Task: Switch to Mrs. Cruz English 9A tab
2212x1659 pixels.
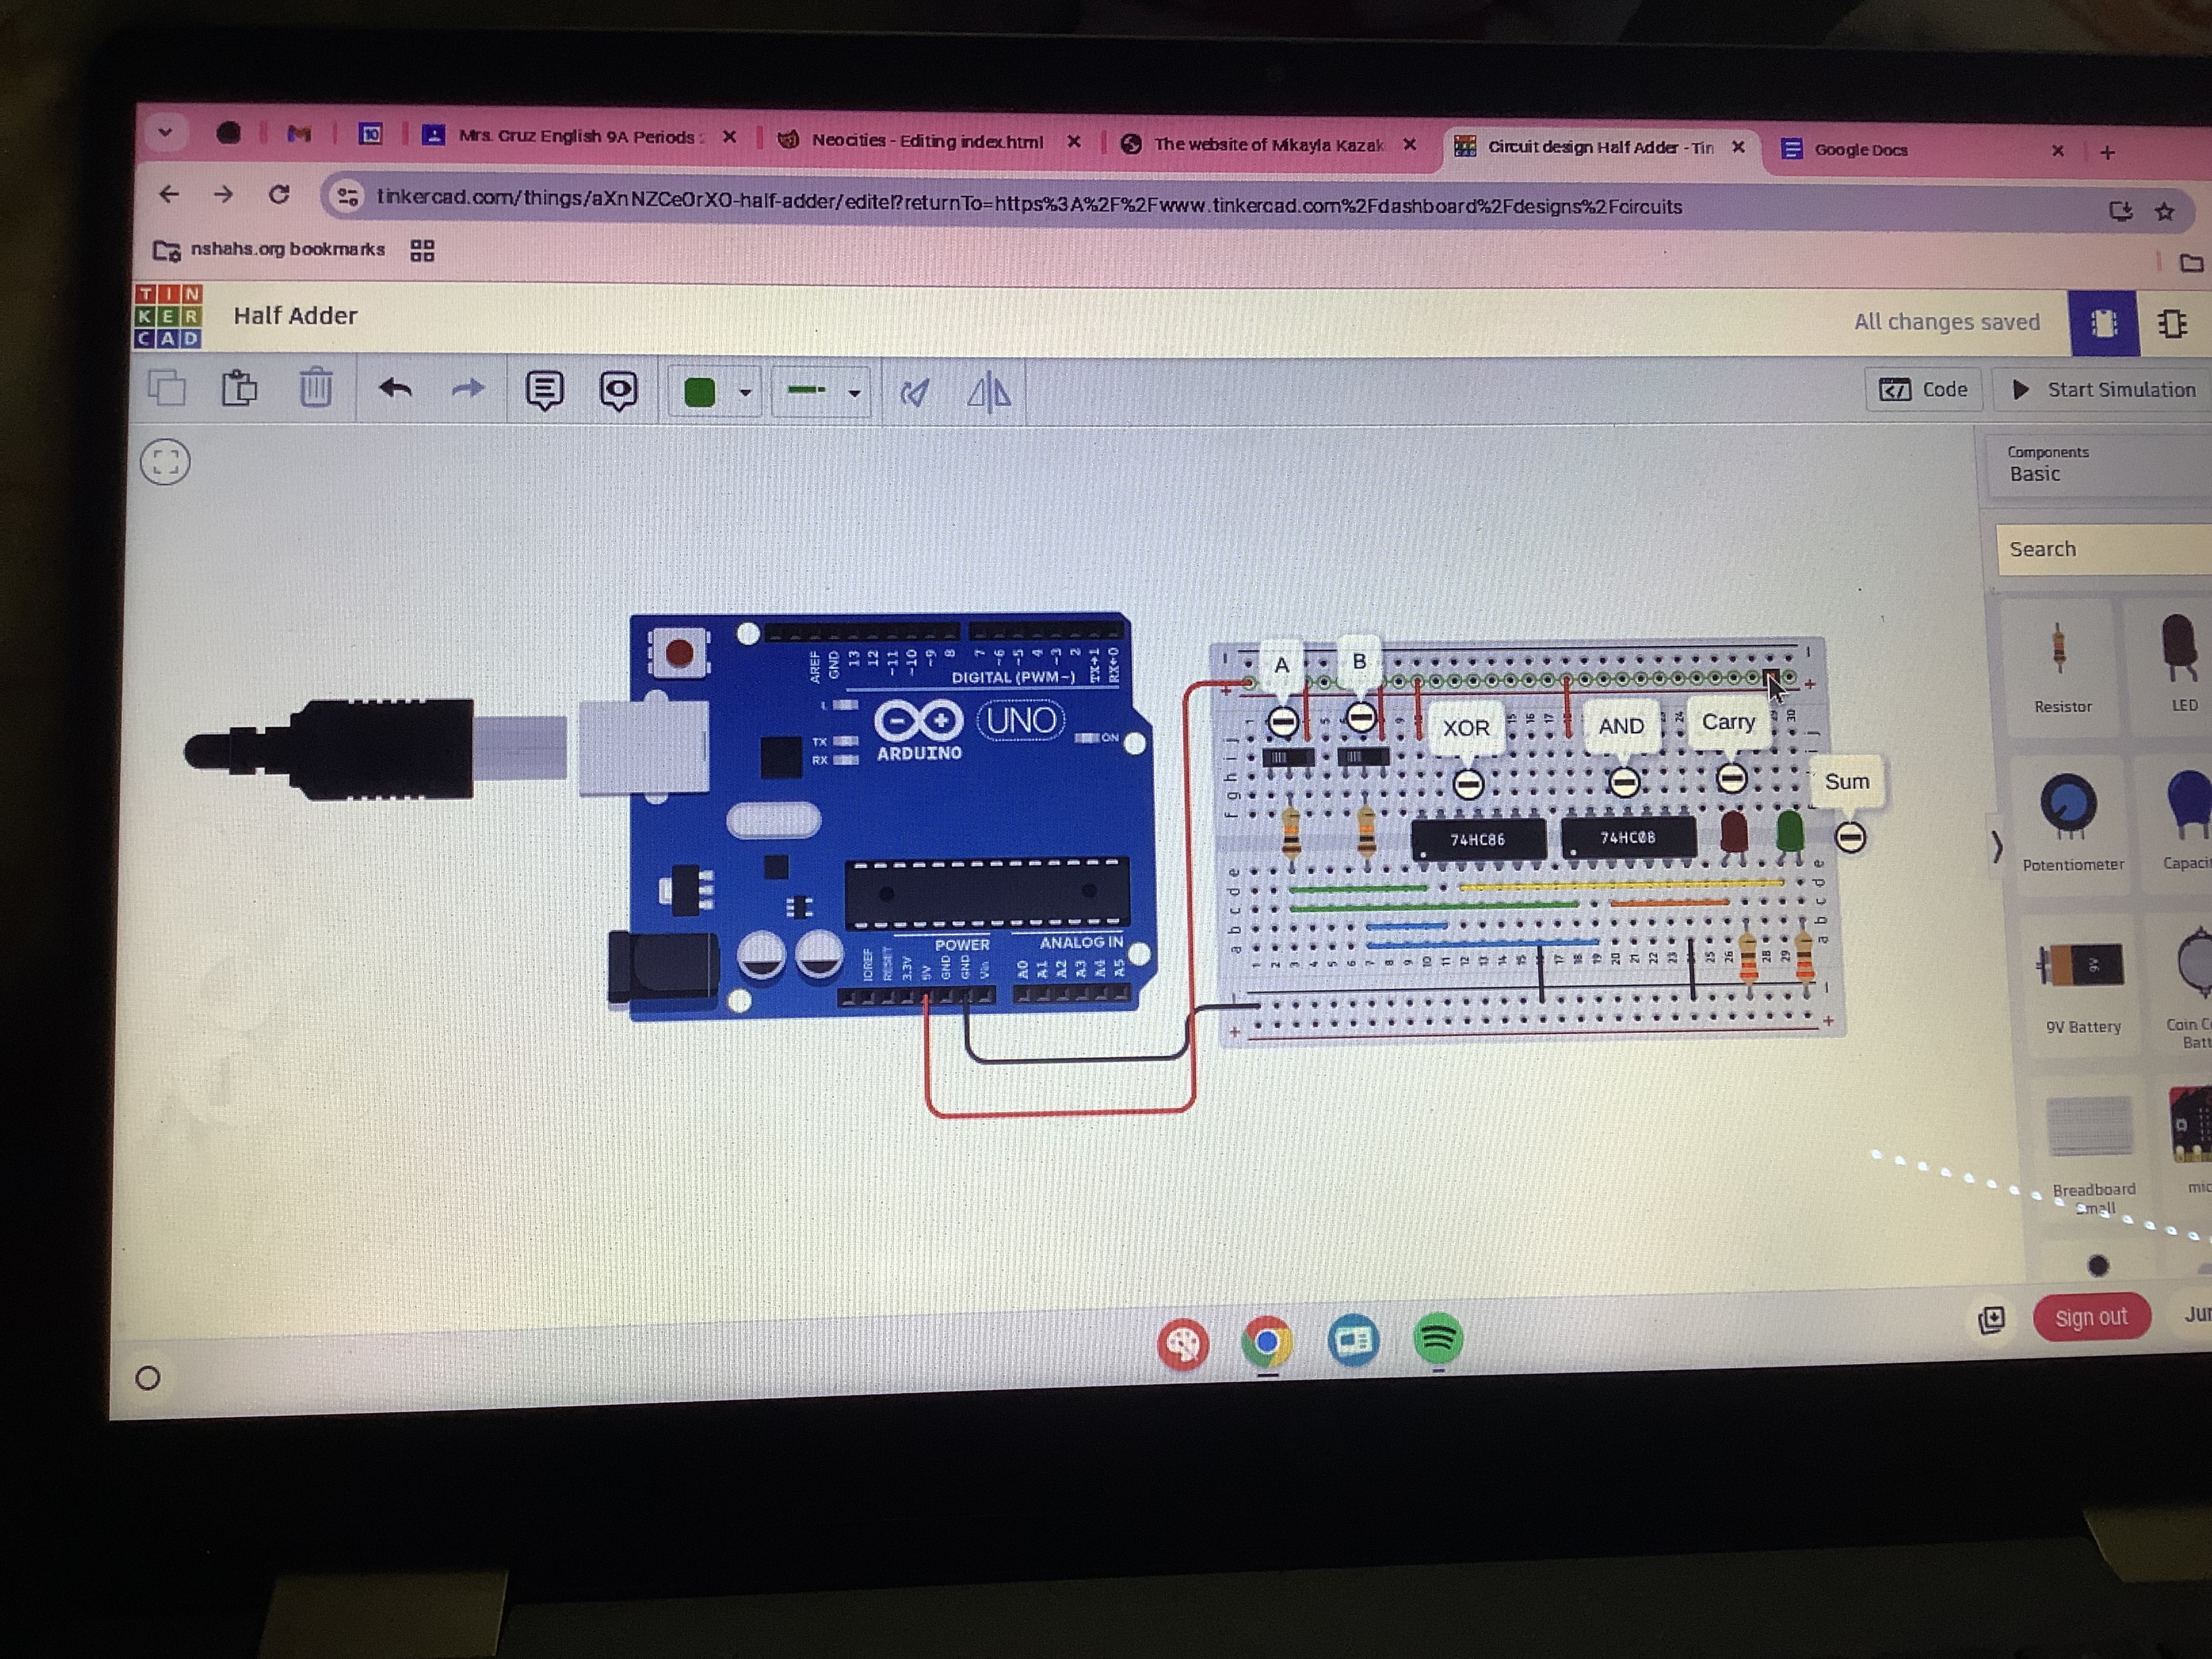Action: (x=578, y=136)
